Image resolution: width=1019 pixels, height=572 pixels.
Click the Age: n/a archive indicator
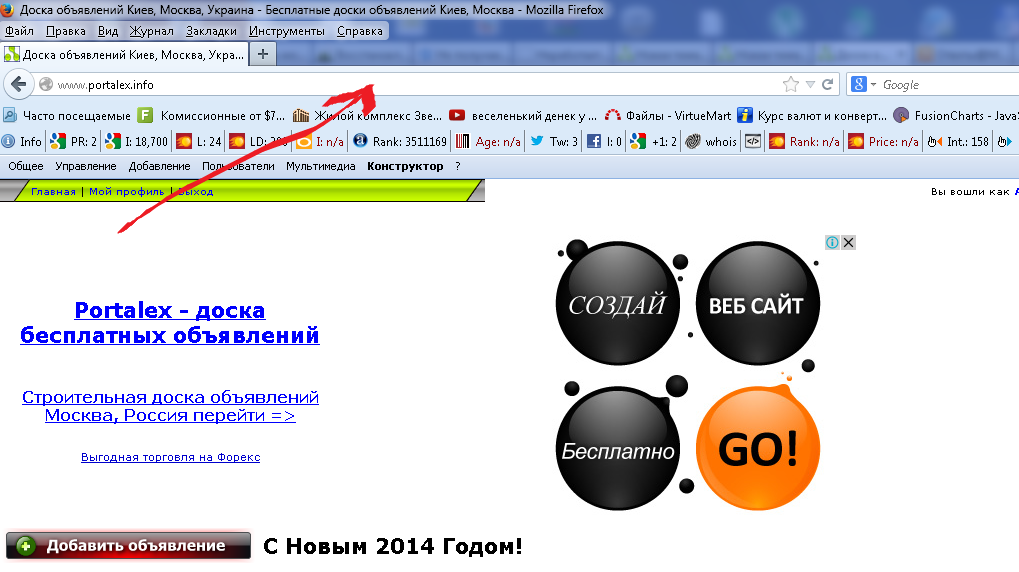tap(488, 141)
